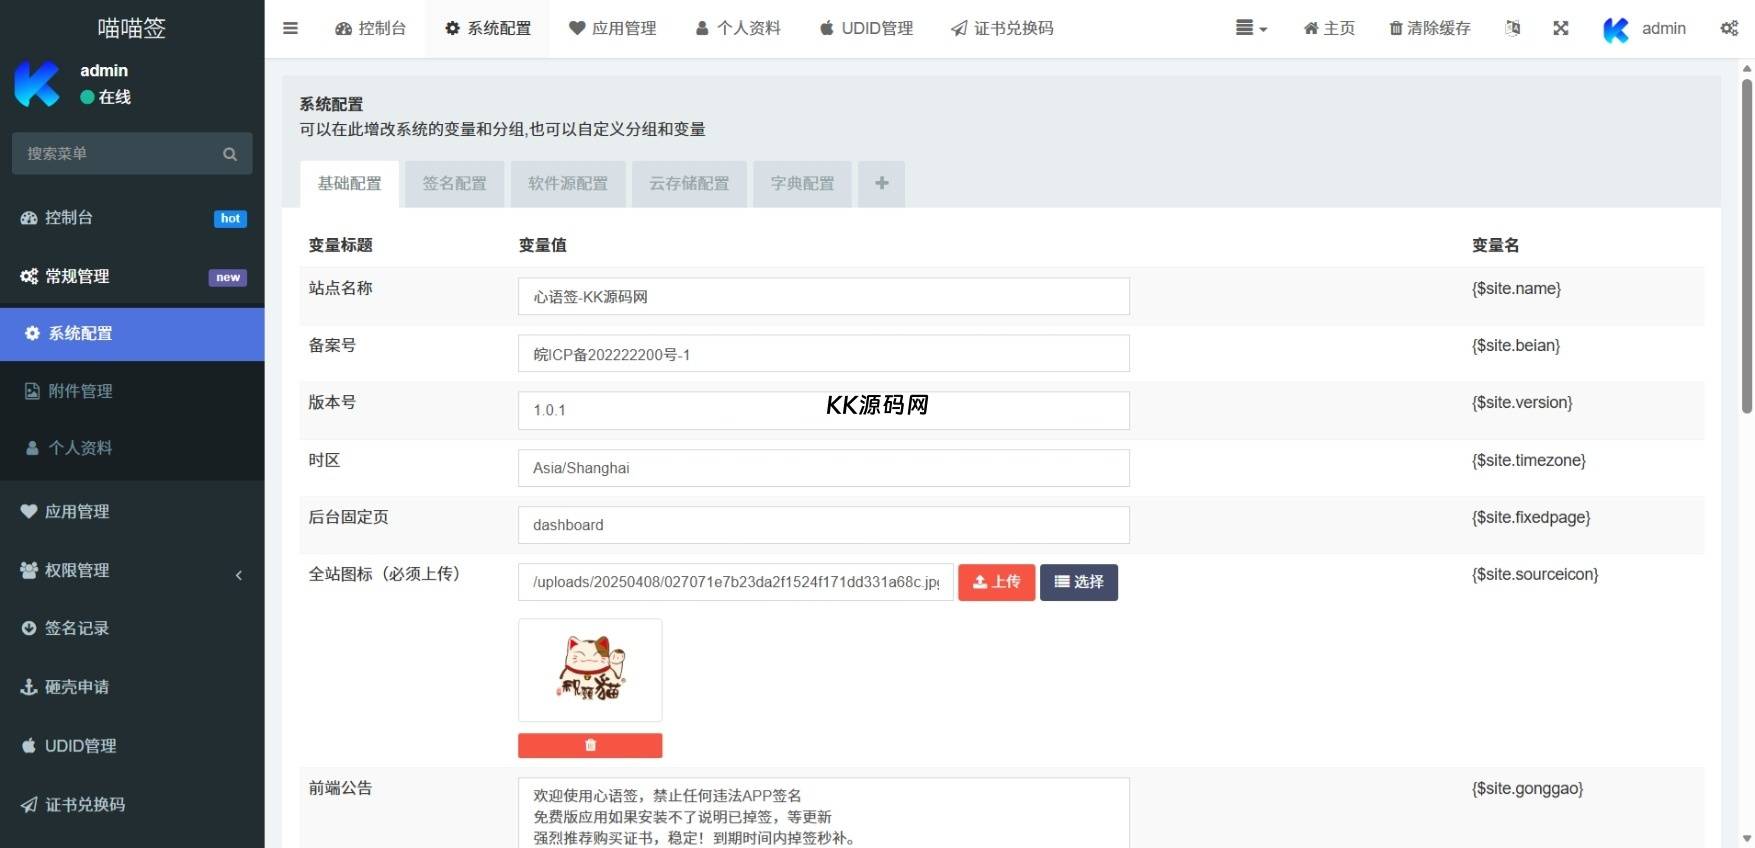Click the 清除缓存 trash button
Image resolution: width=1755 pixels, height=848 pixels.
1429,28
